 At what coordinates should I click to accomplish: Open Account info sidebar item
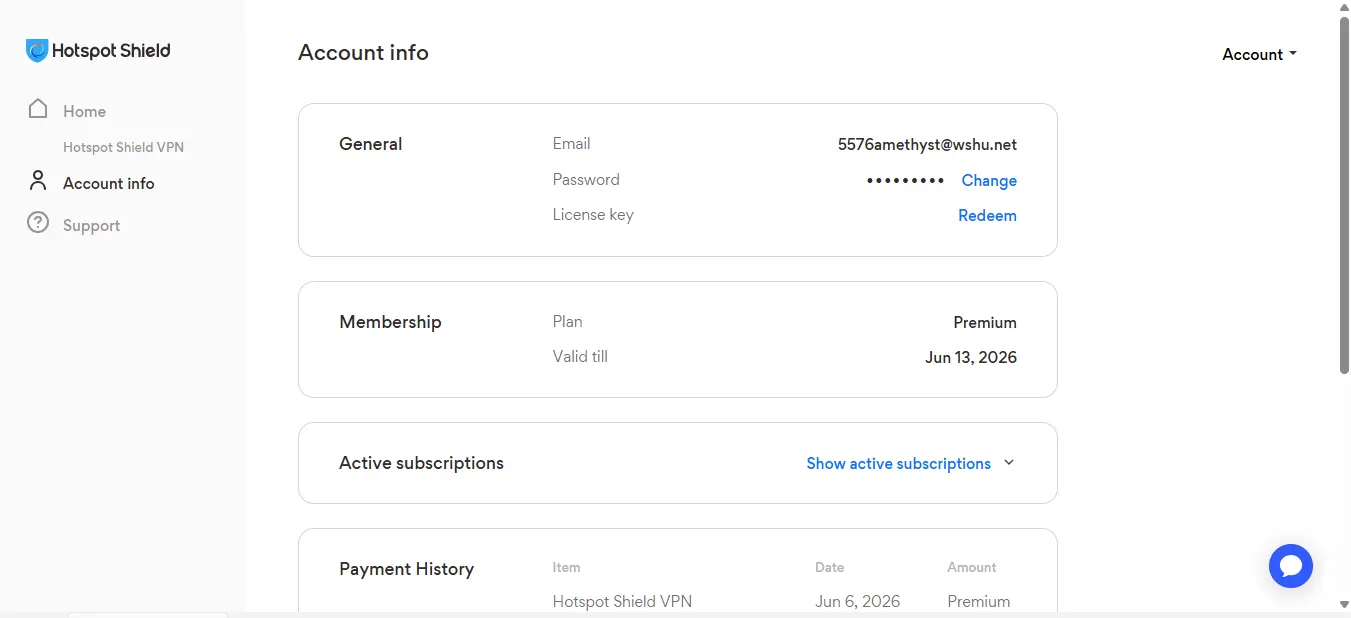tap(108, 183)
